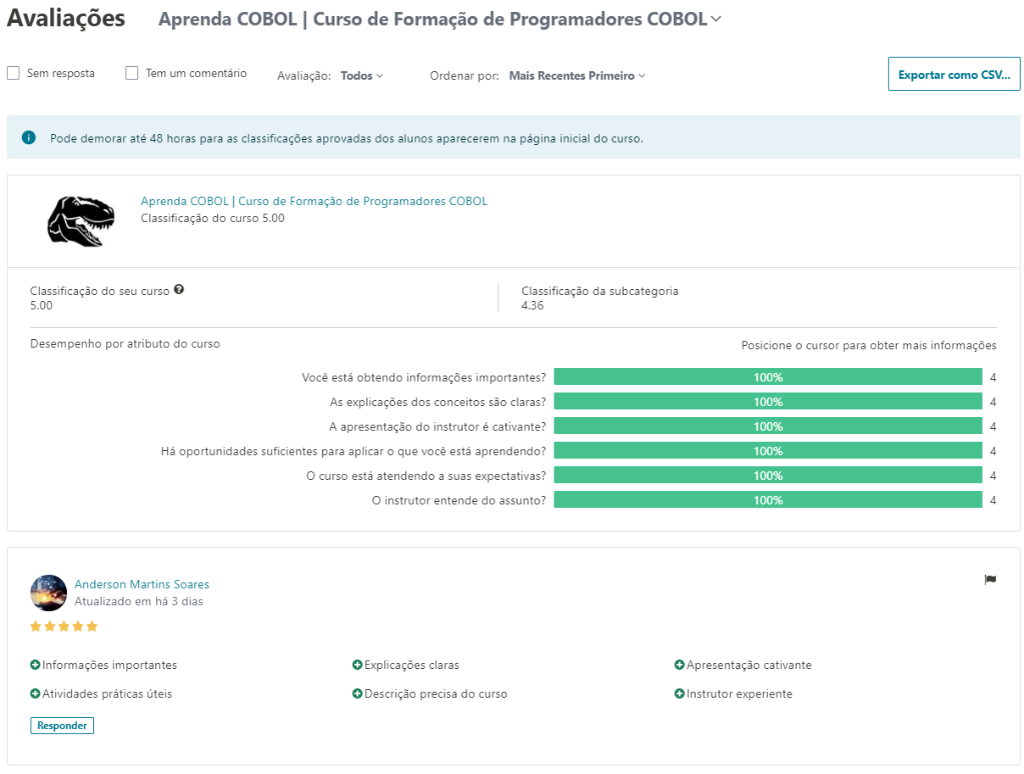Click the plus icon beside Explicações claras
The image size is (1024, 774).
[x=357, y=665]
